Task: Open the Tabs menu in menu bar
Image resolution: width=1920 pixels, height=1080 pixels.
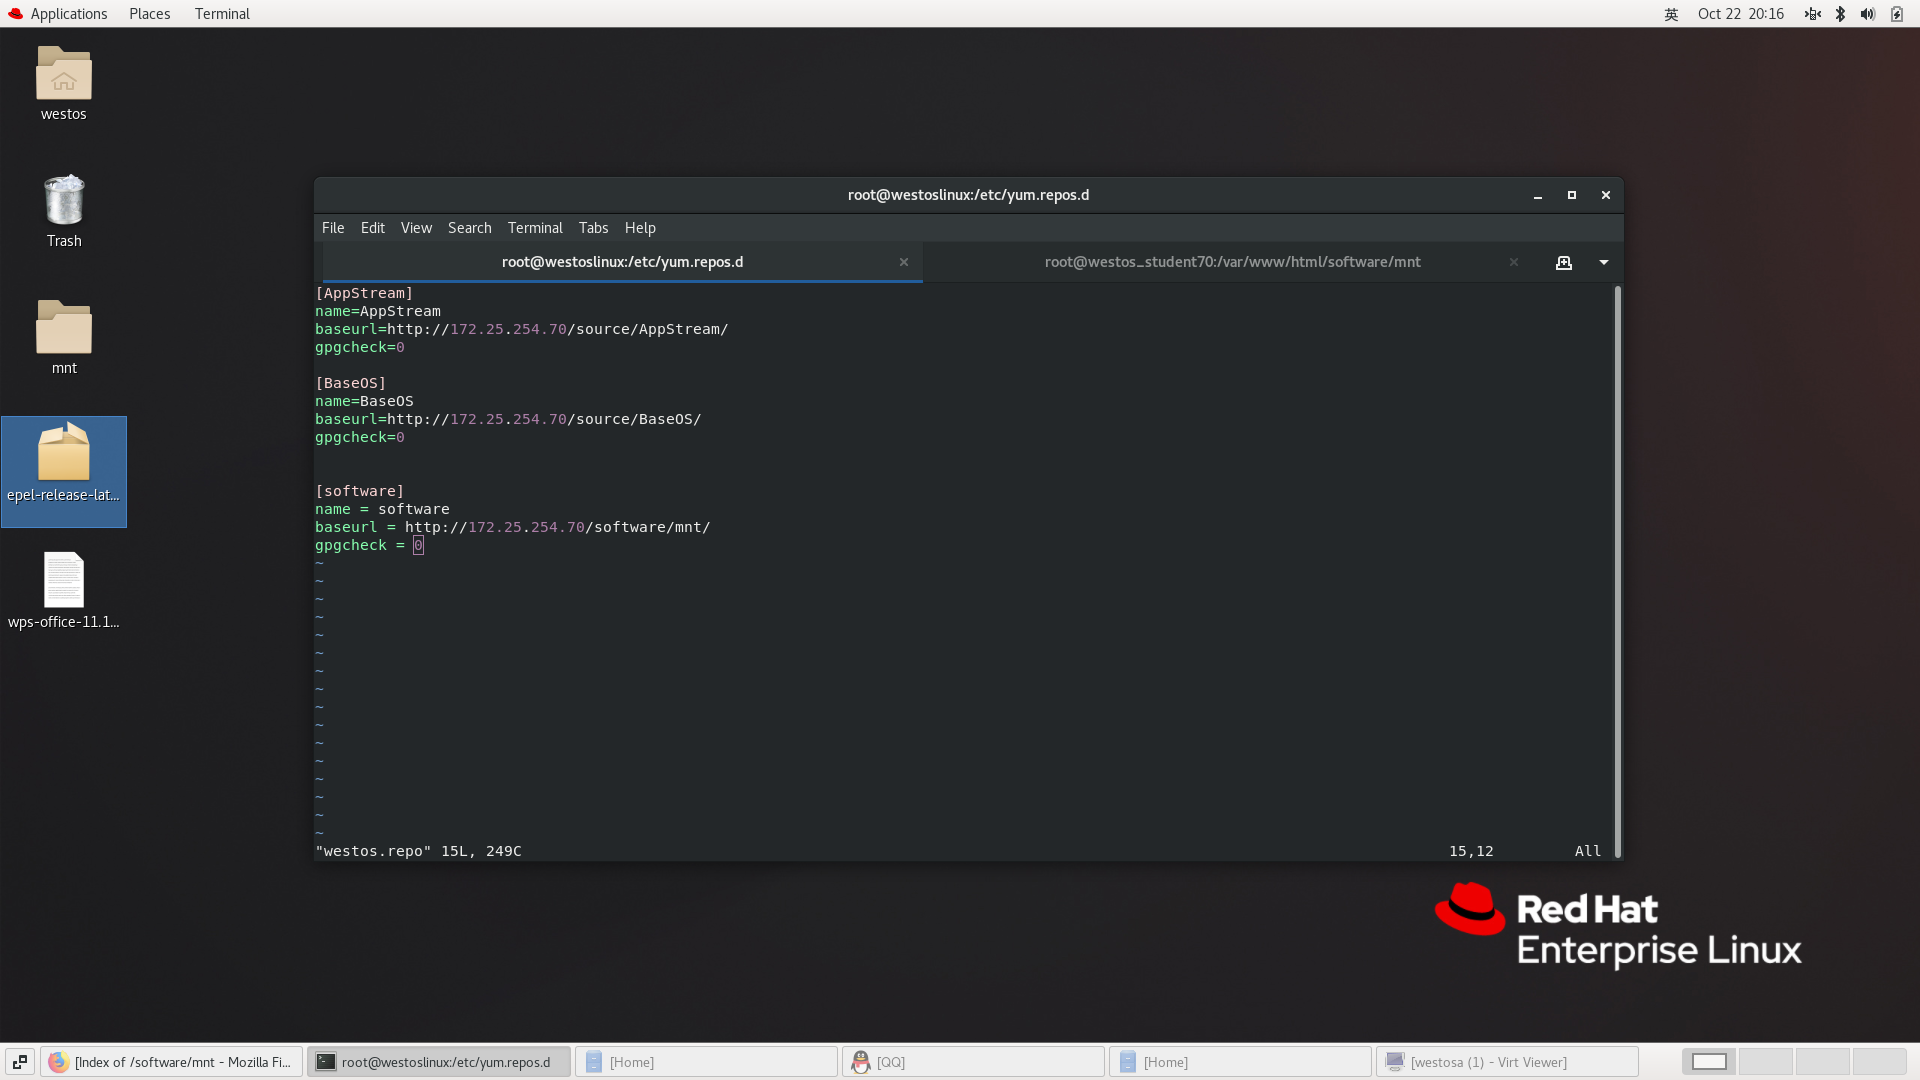Action: pos(593,228)
